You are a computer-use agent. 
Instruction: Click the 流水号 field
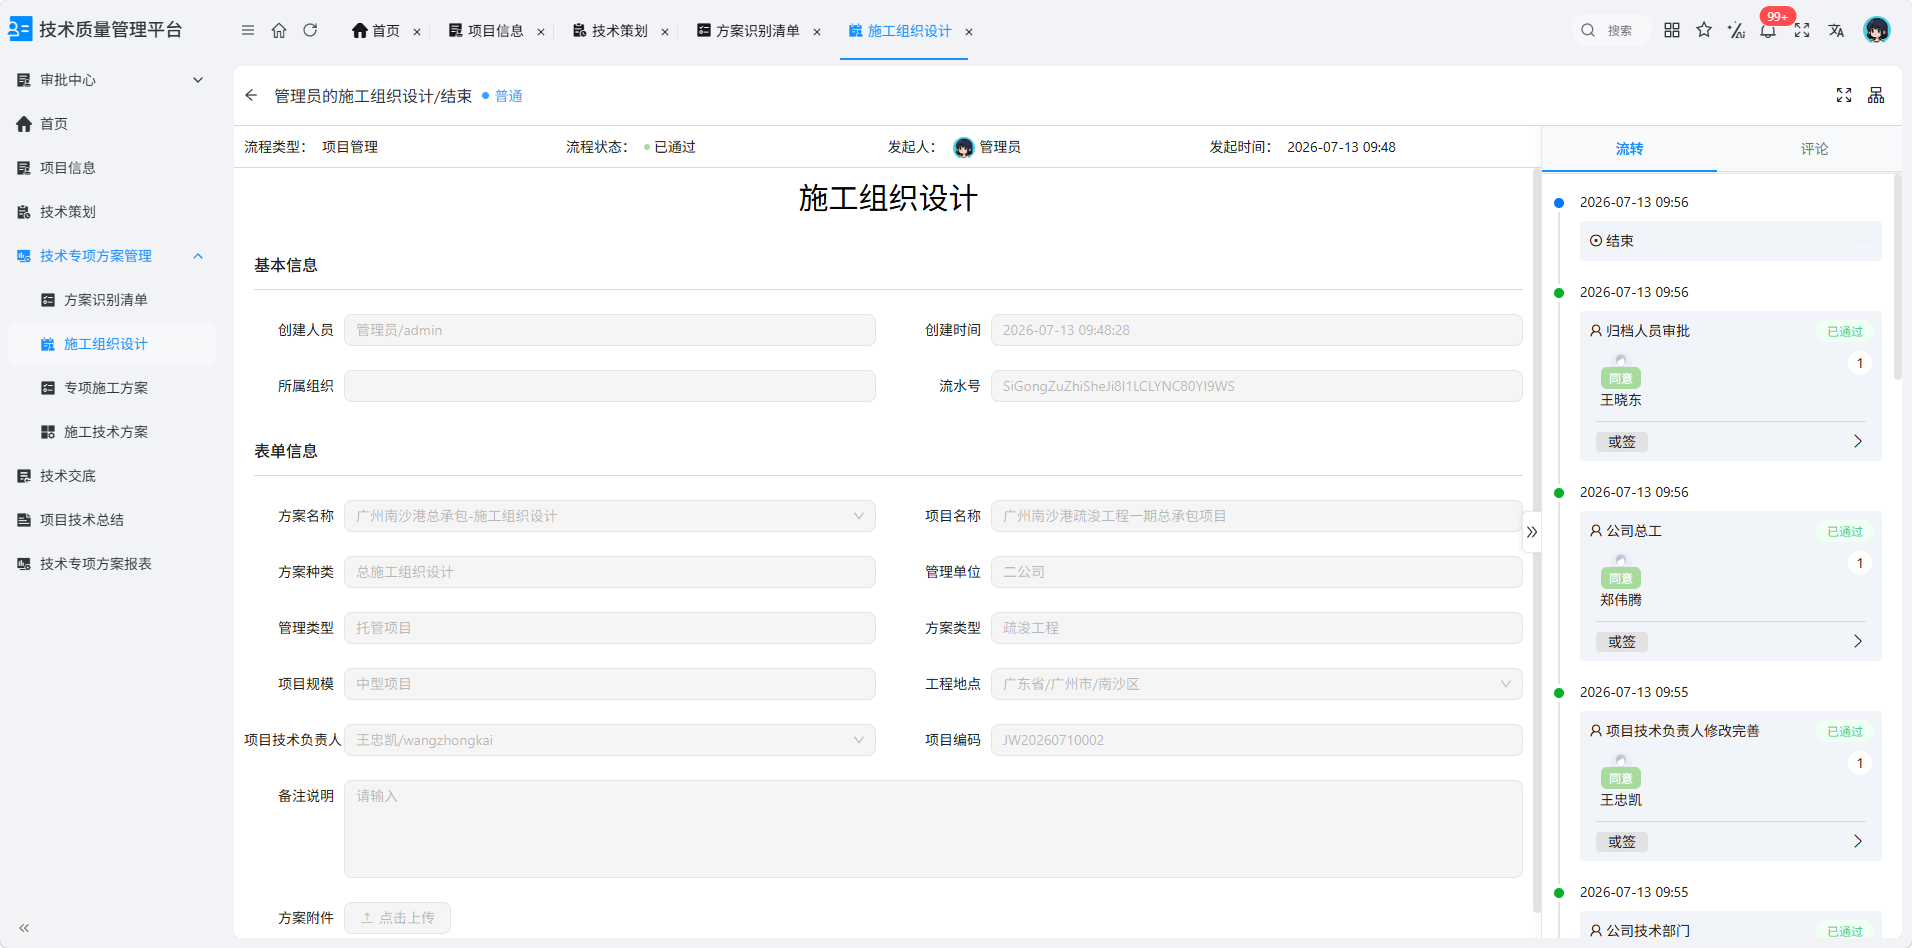[1257, 386]
